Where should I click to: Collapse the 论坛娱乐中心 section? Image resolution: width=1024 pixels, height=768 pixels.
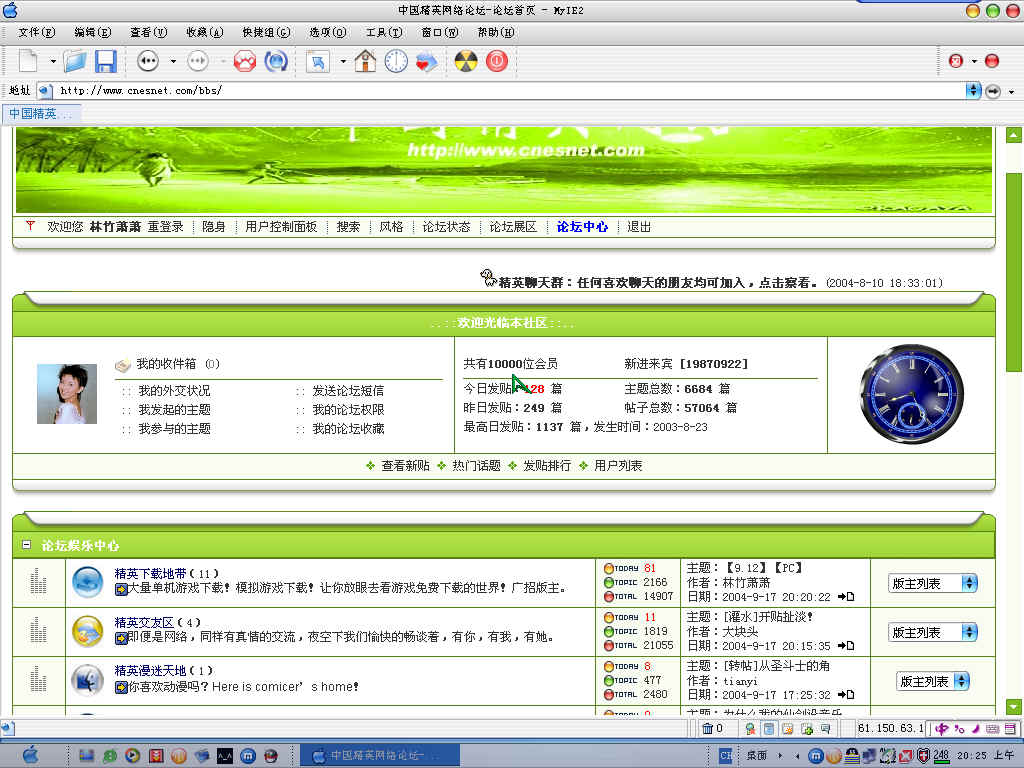(26, 544)
